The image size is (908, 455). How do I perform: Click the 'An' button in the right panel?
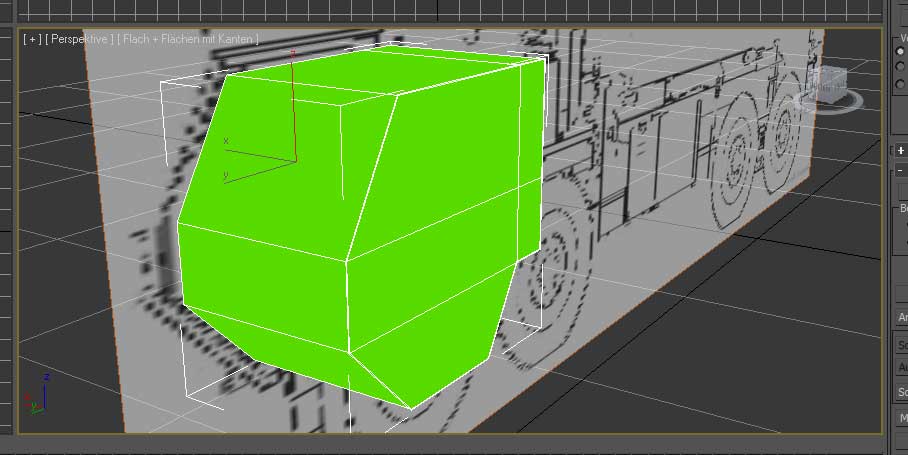point(901,317)
